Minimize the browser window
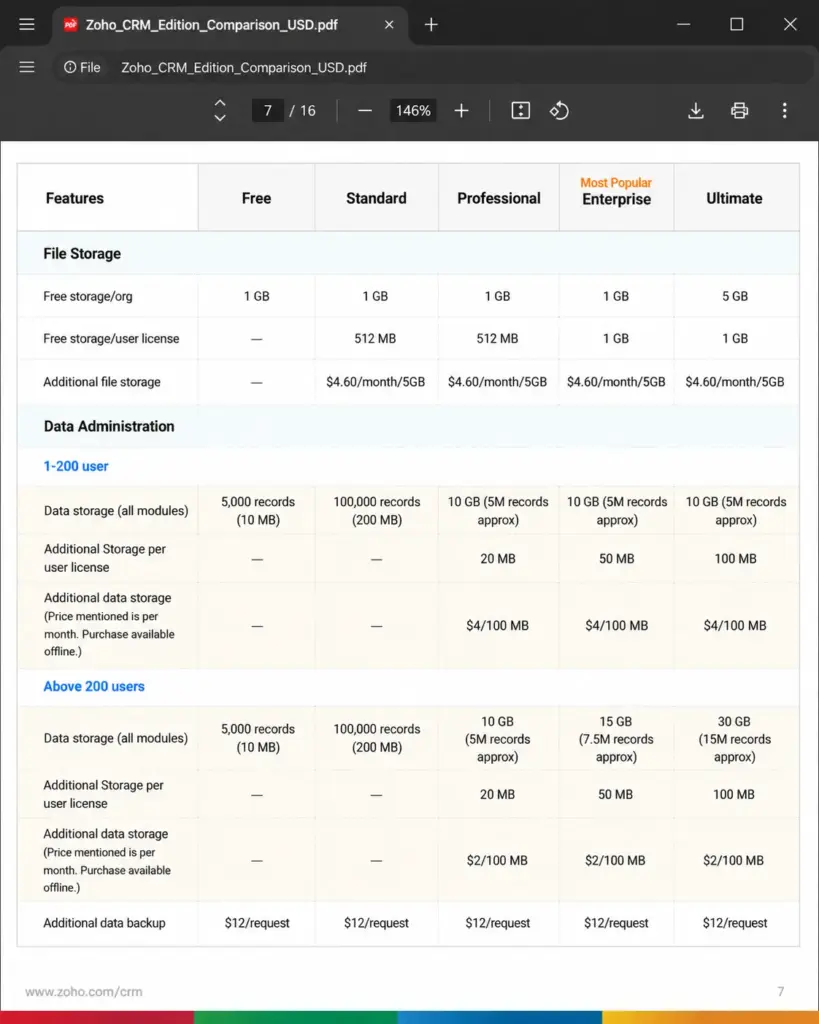Viewport: 819px width, 1024px height. (x=684, y=25)
